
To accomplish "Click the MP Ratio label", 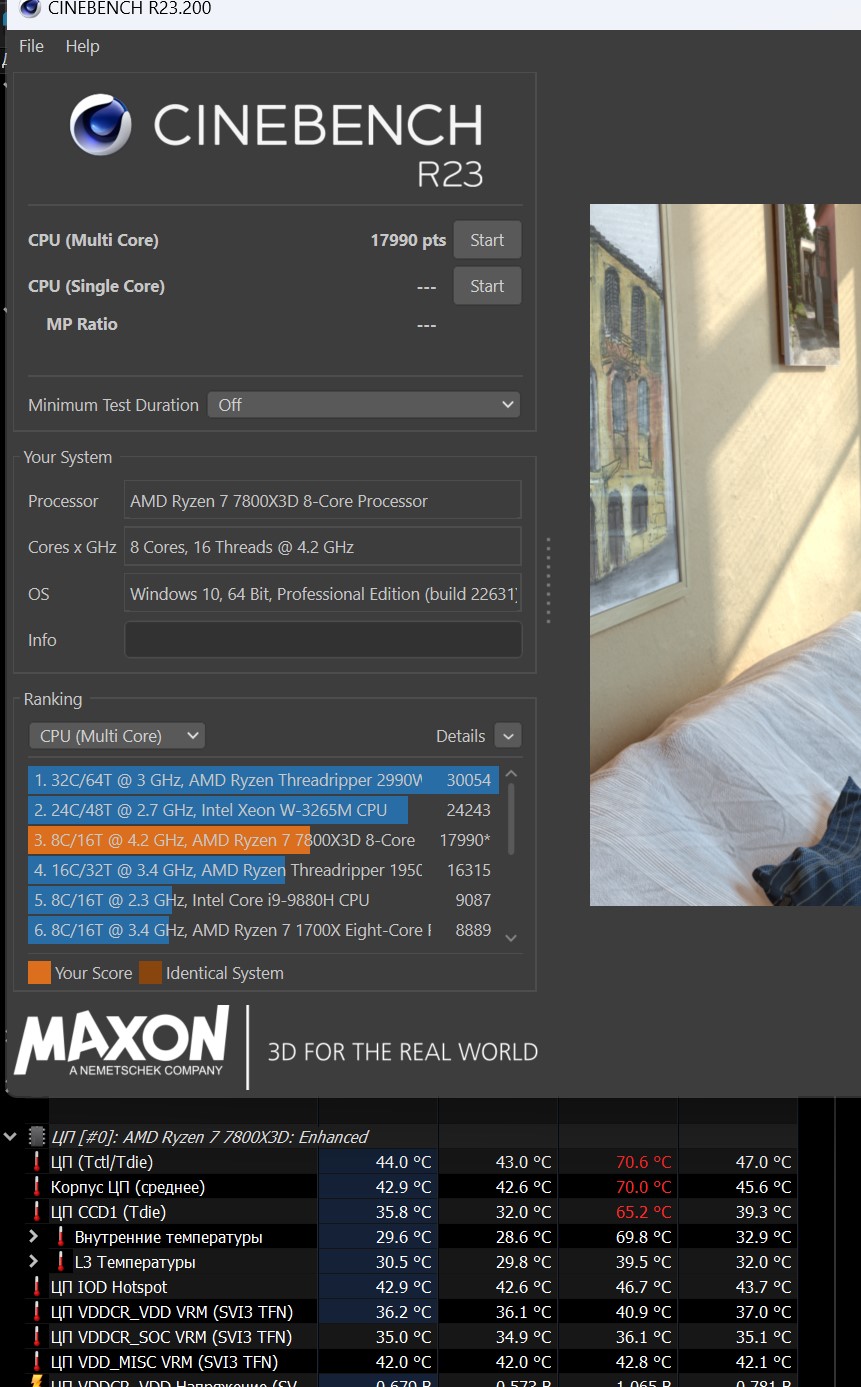I will [x=82, y=324].
